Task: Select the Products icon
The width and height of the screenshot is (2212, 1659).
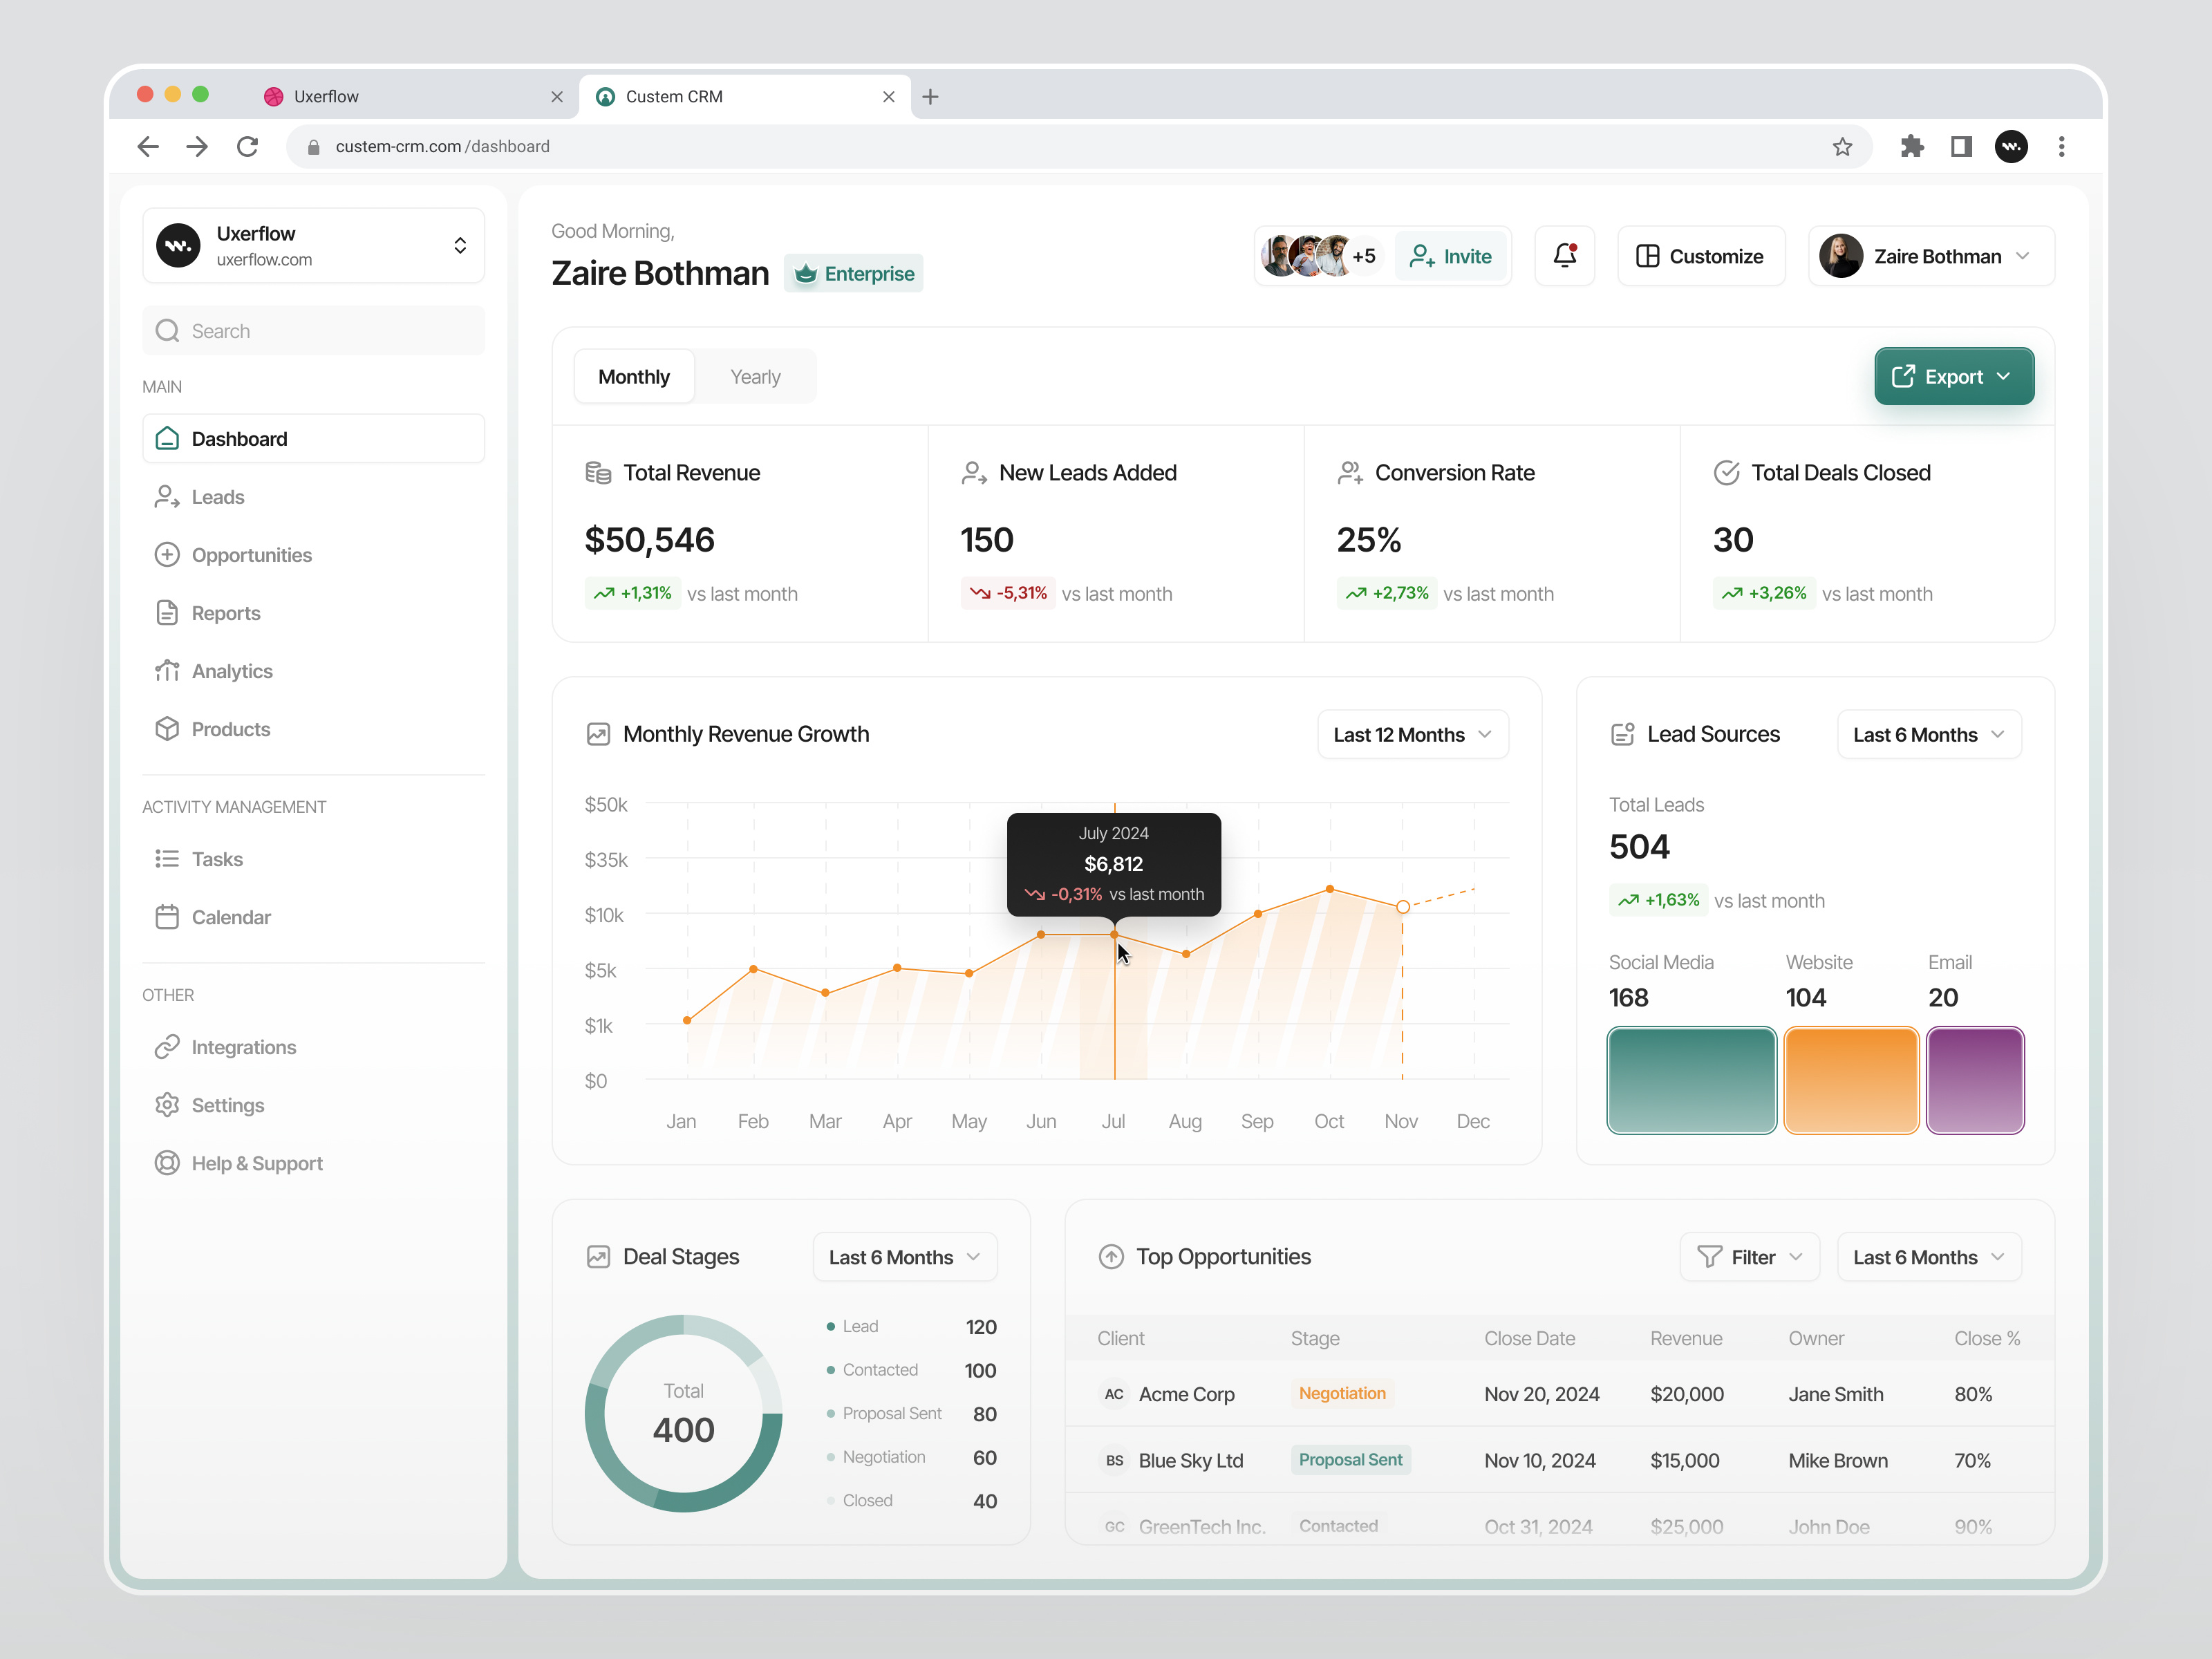Action: click(168, 729)
